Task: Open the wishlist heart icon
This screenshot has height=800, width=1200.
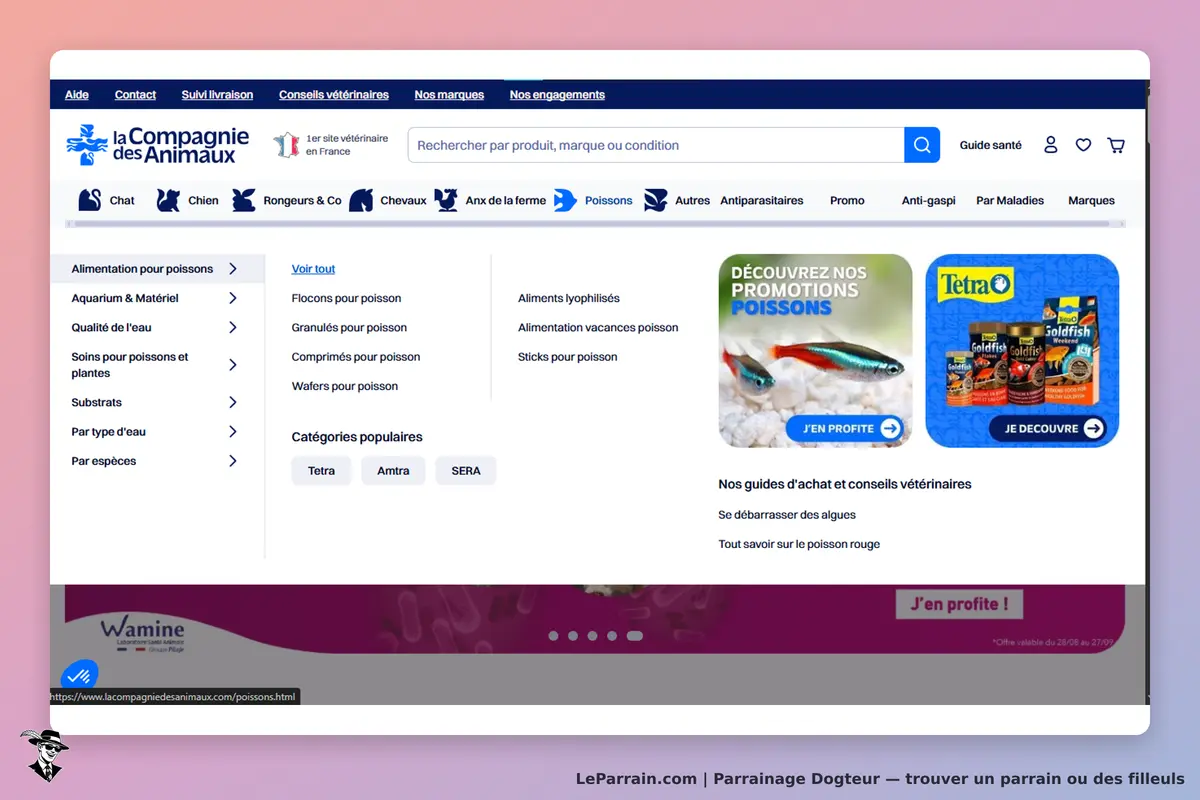Action: click(x=1083, y=145)
